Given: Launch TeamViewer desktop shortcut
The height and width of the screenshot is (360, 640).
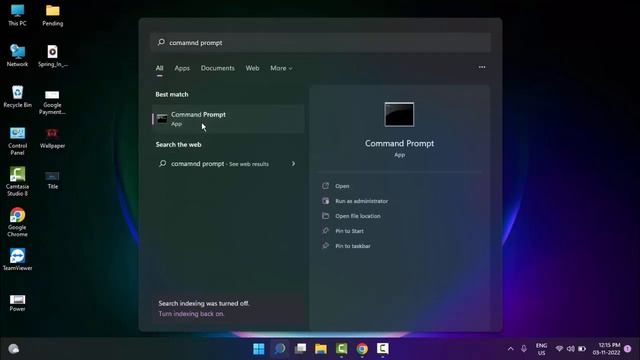Looking at the screenshot, I should pos(17,260).
